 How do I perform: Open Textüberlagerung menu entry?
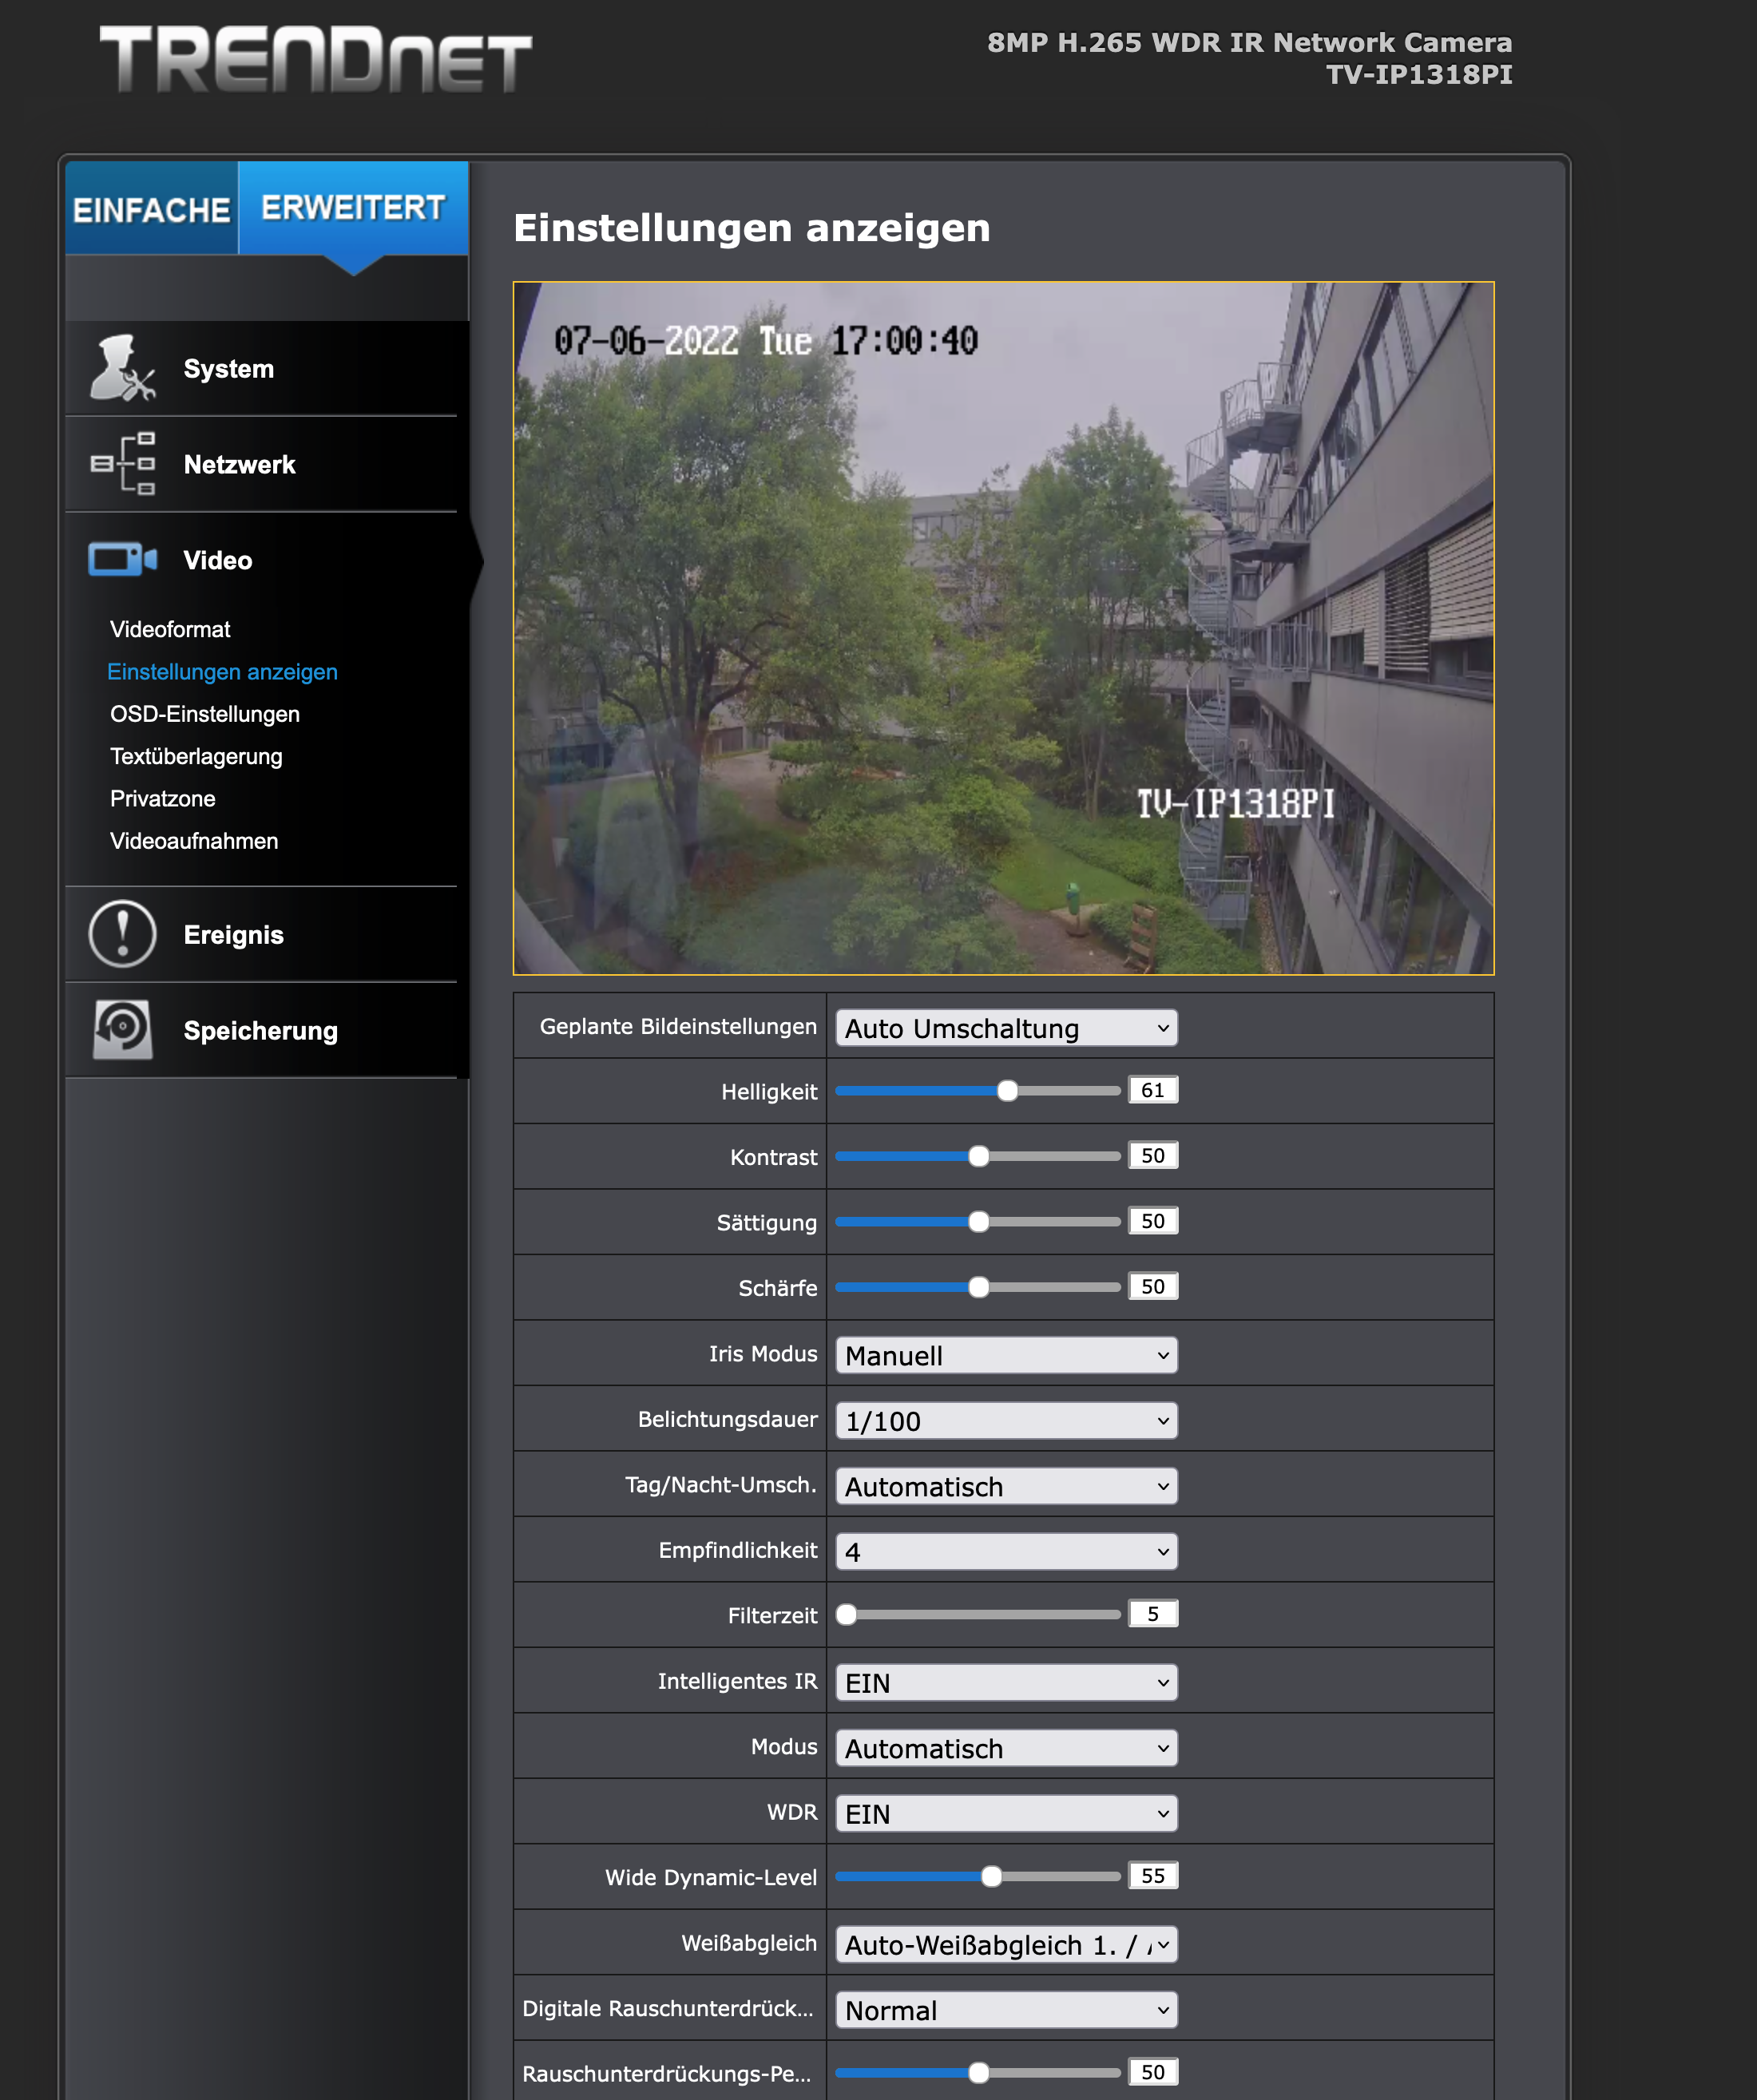pos(196,756)
